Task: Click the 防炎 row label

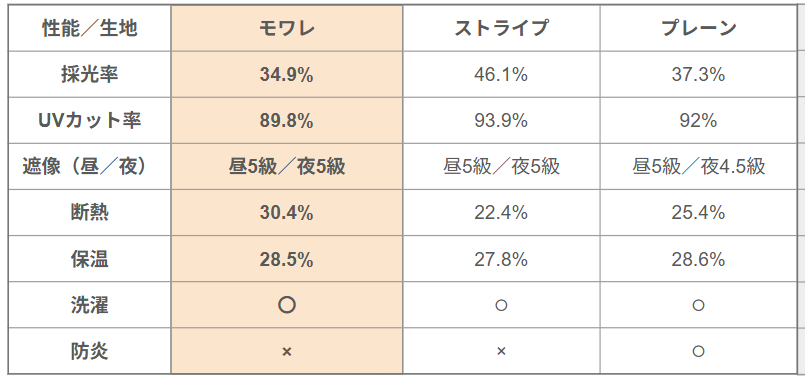Action: point(89,351)
